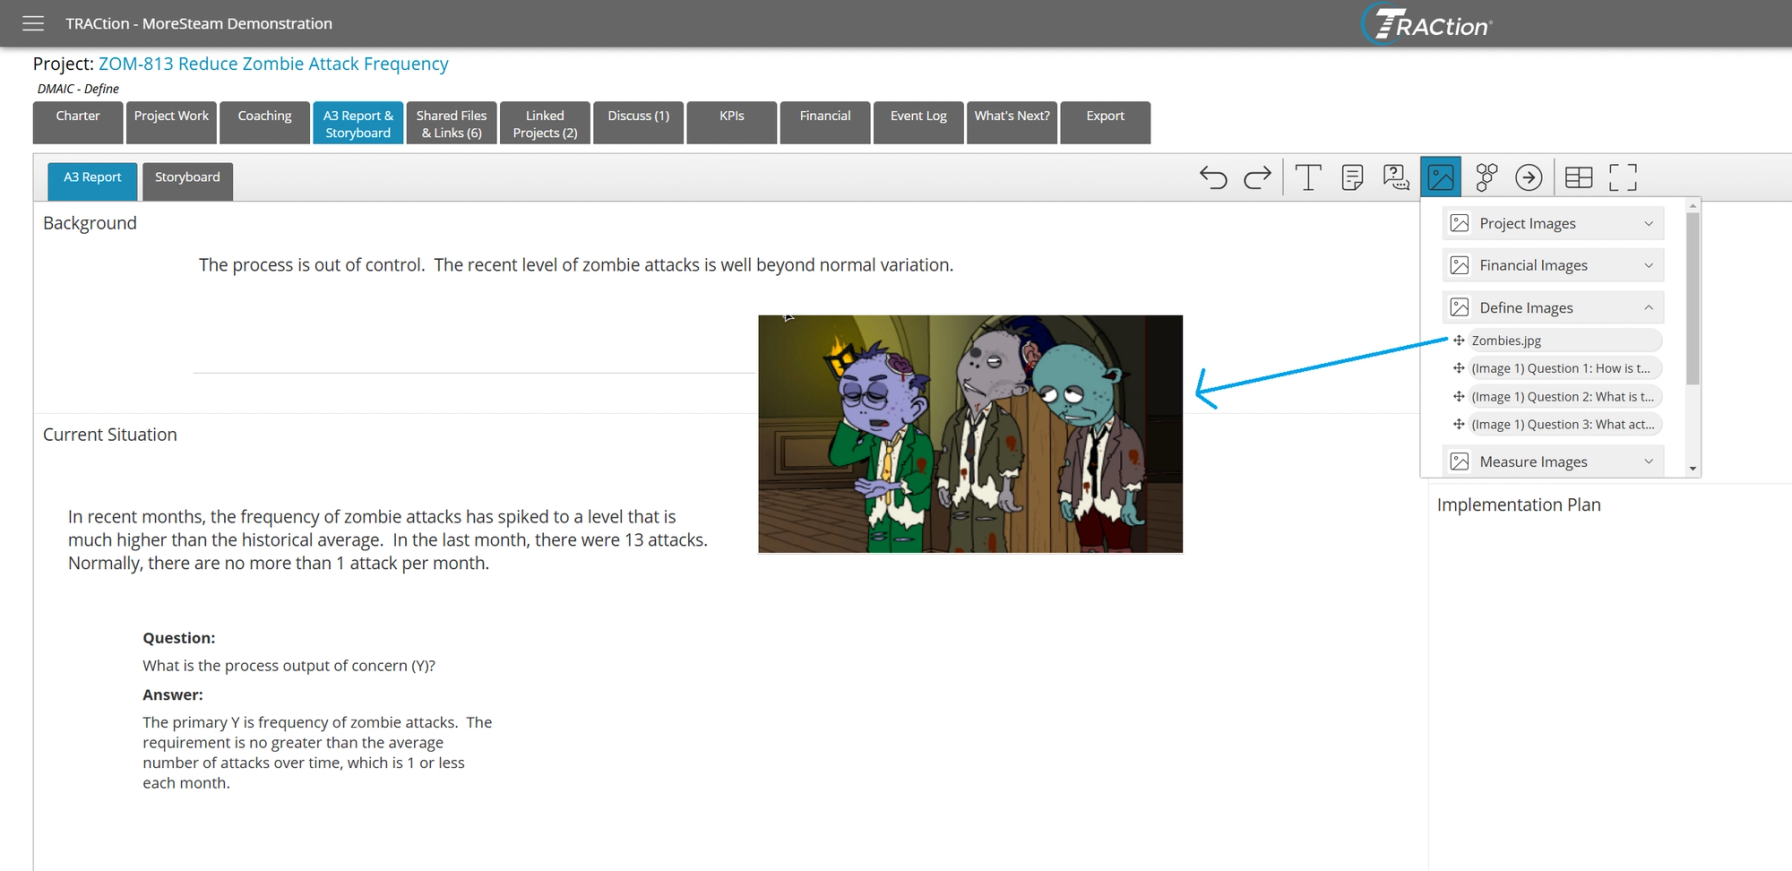Open the Financial tab
Screen dimensions: 1792x871
825,123
